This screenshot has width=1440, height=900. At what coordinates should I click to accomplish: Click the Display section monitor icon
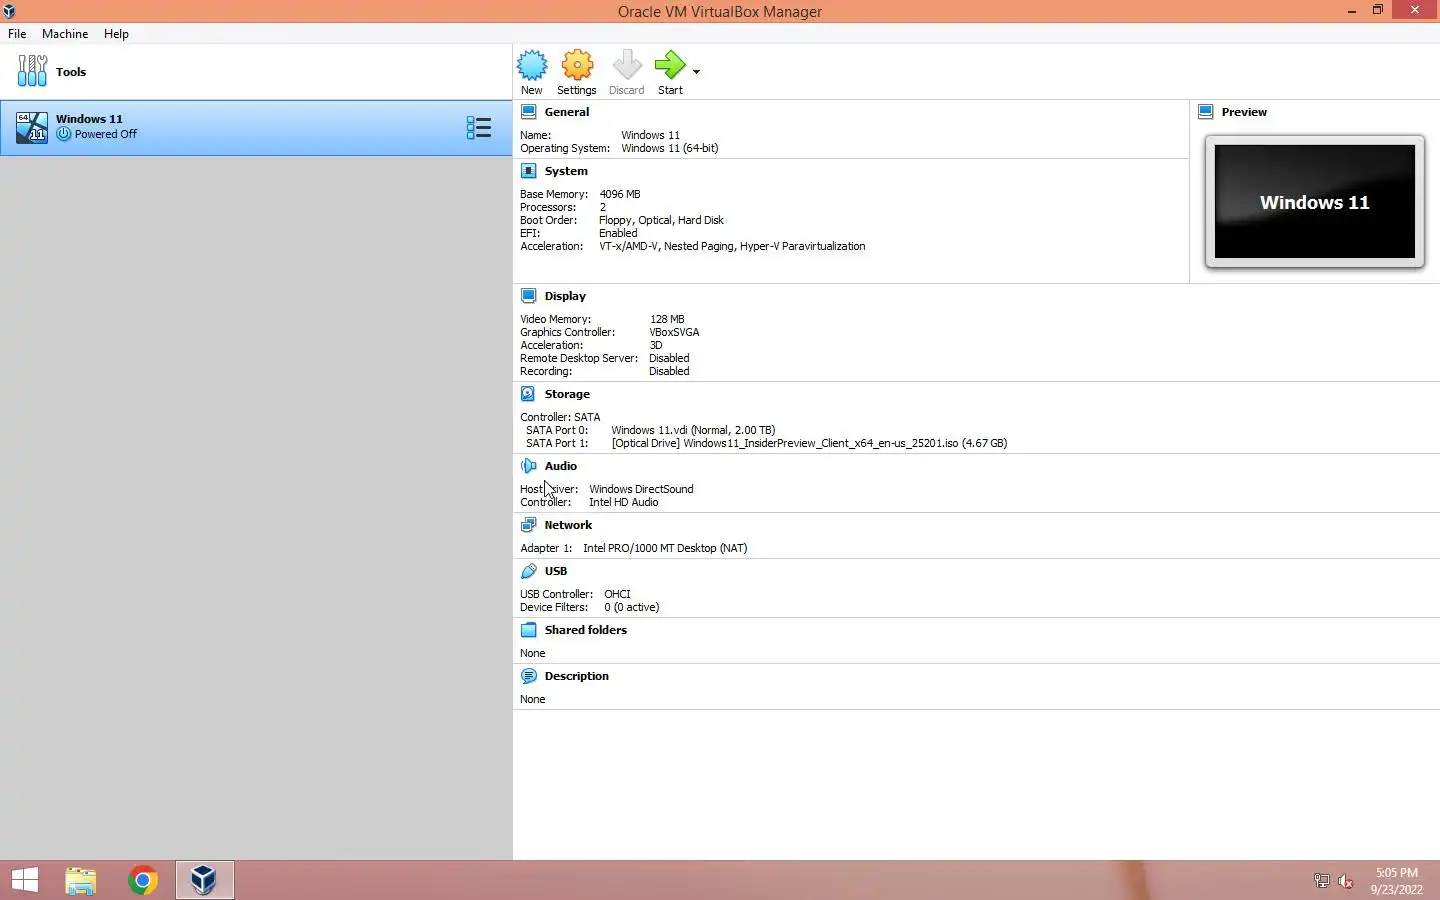(x=529, y=296)
